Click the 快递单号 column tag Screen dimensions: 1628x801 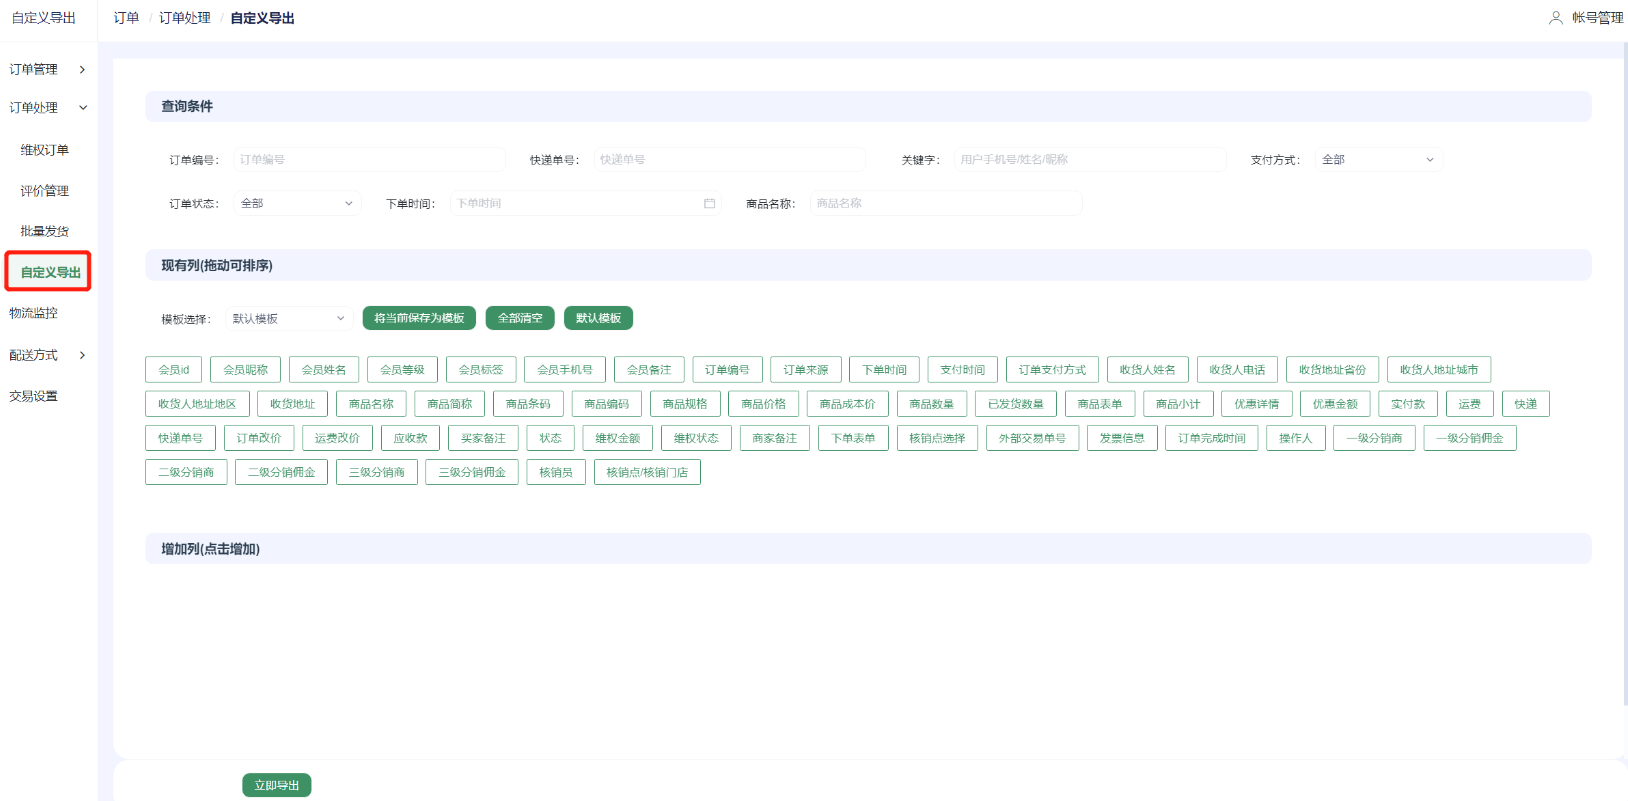point(180,438)
